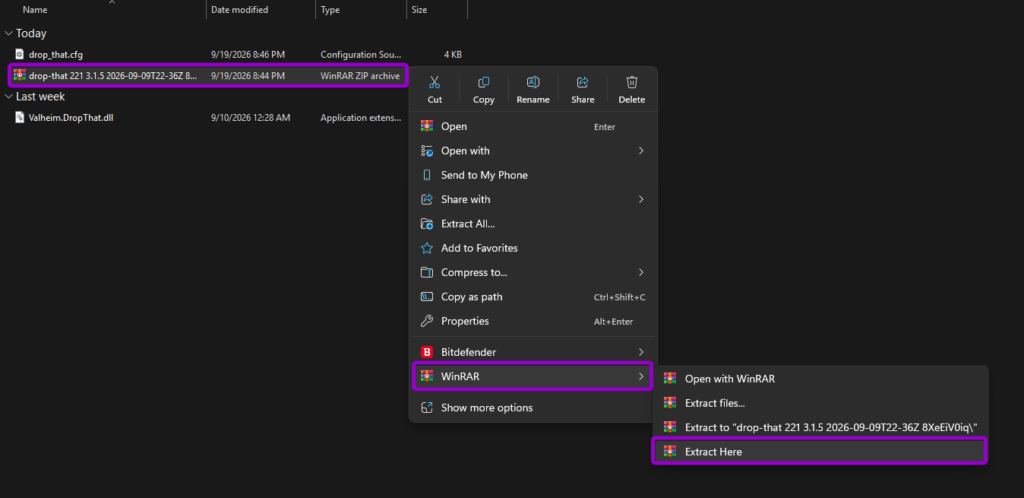Select the drop-that 221 3.1.5 archive name

112,76
